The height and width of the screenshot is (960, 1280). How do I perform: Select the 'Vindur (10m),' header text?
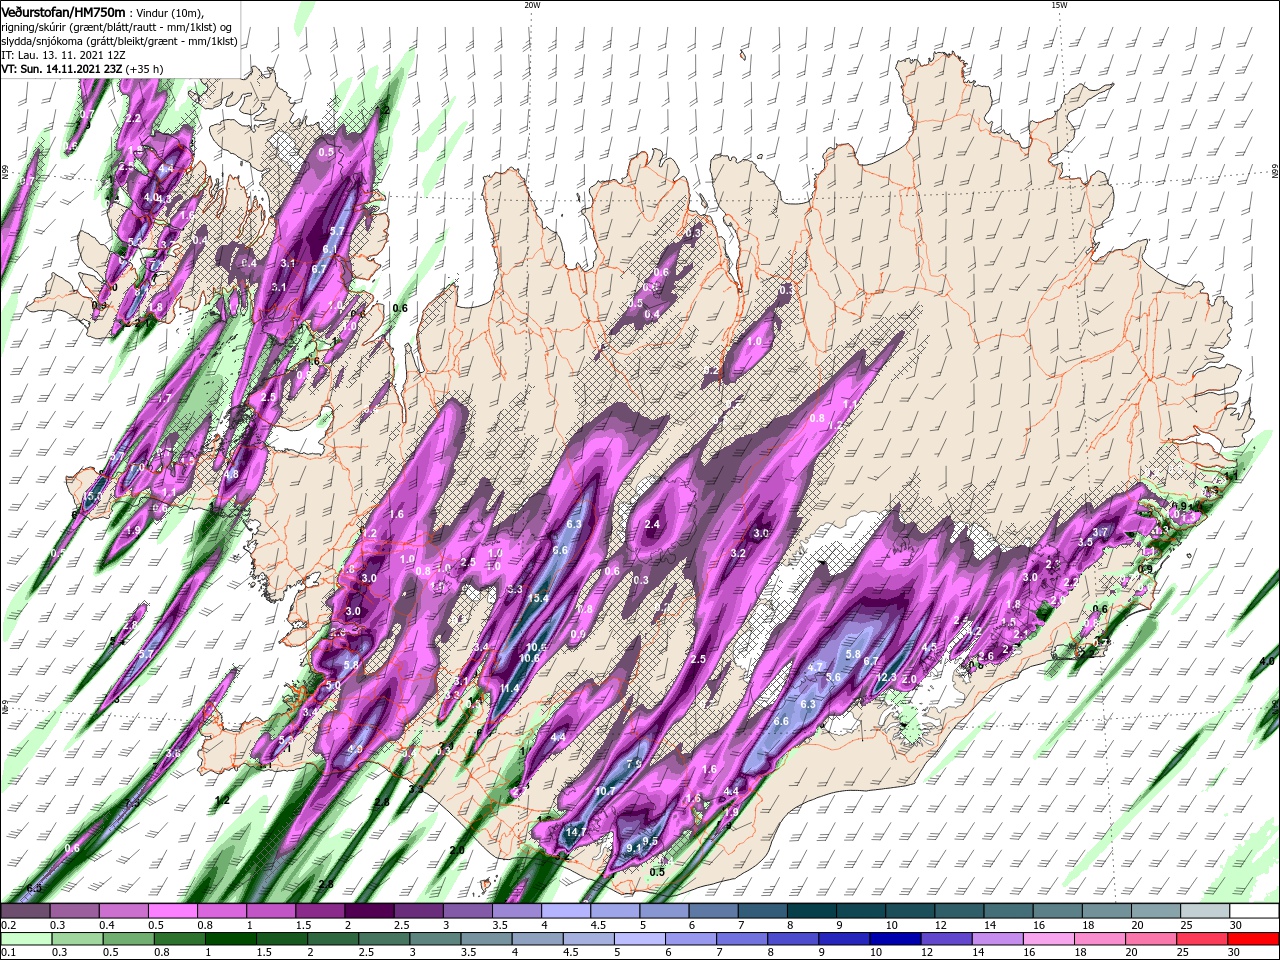click(x=171, y=12)
